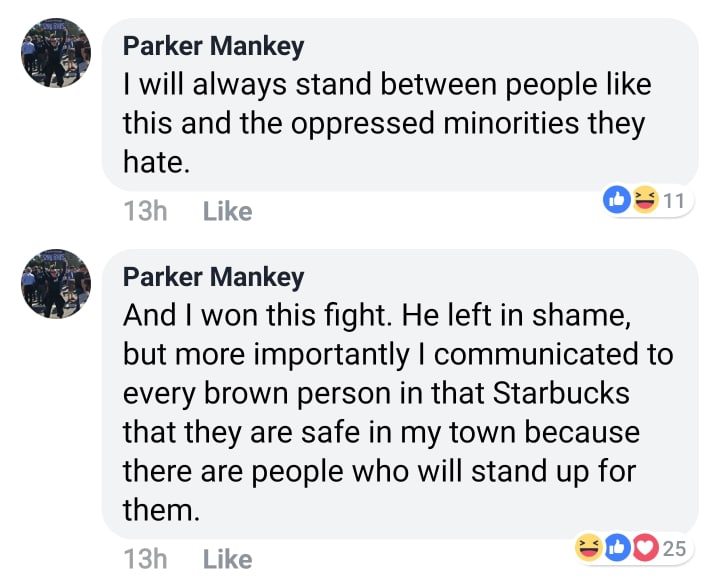
Task: Click the 13h timestamp under the second comment
Action: click(x=145, y=558)
